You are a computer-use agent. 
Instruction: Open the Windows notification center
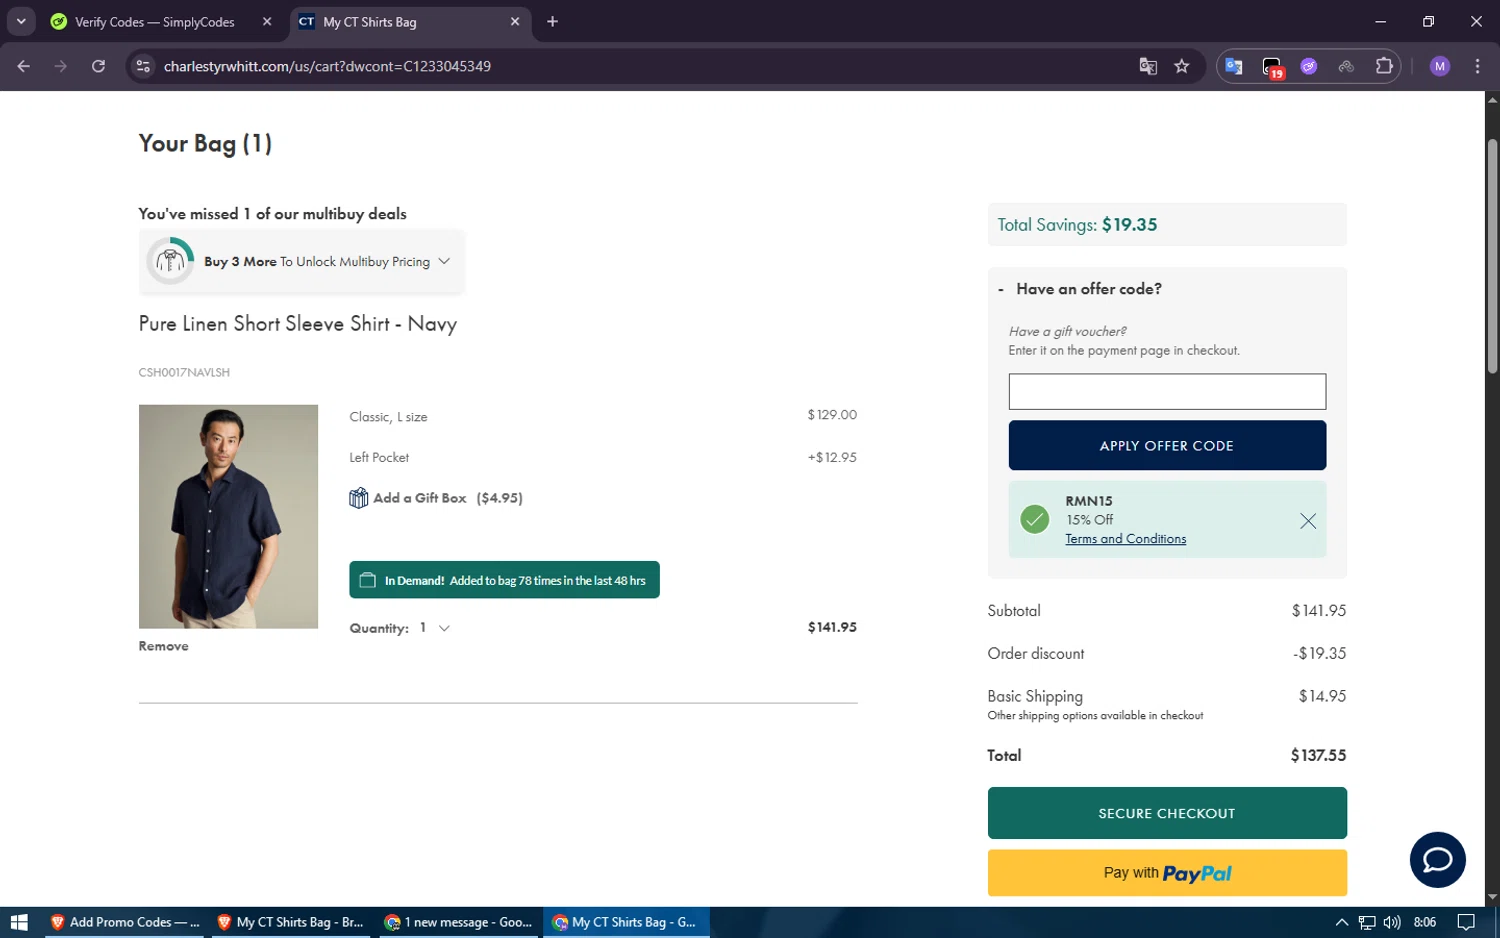[1466, 922]
